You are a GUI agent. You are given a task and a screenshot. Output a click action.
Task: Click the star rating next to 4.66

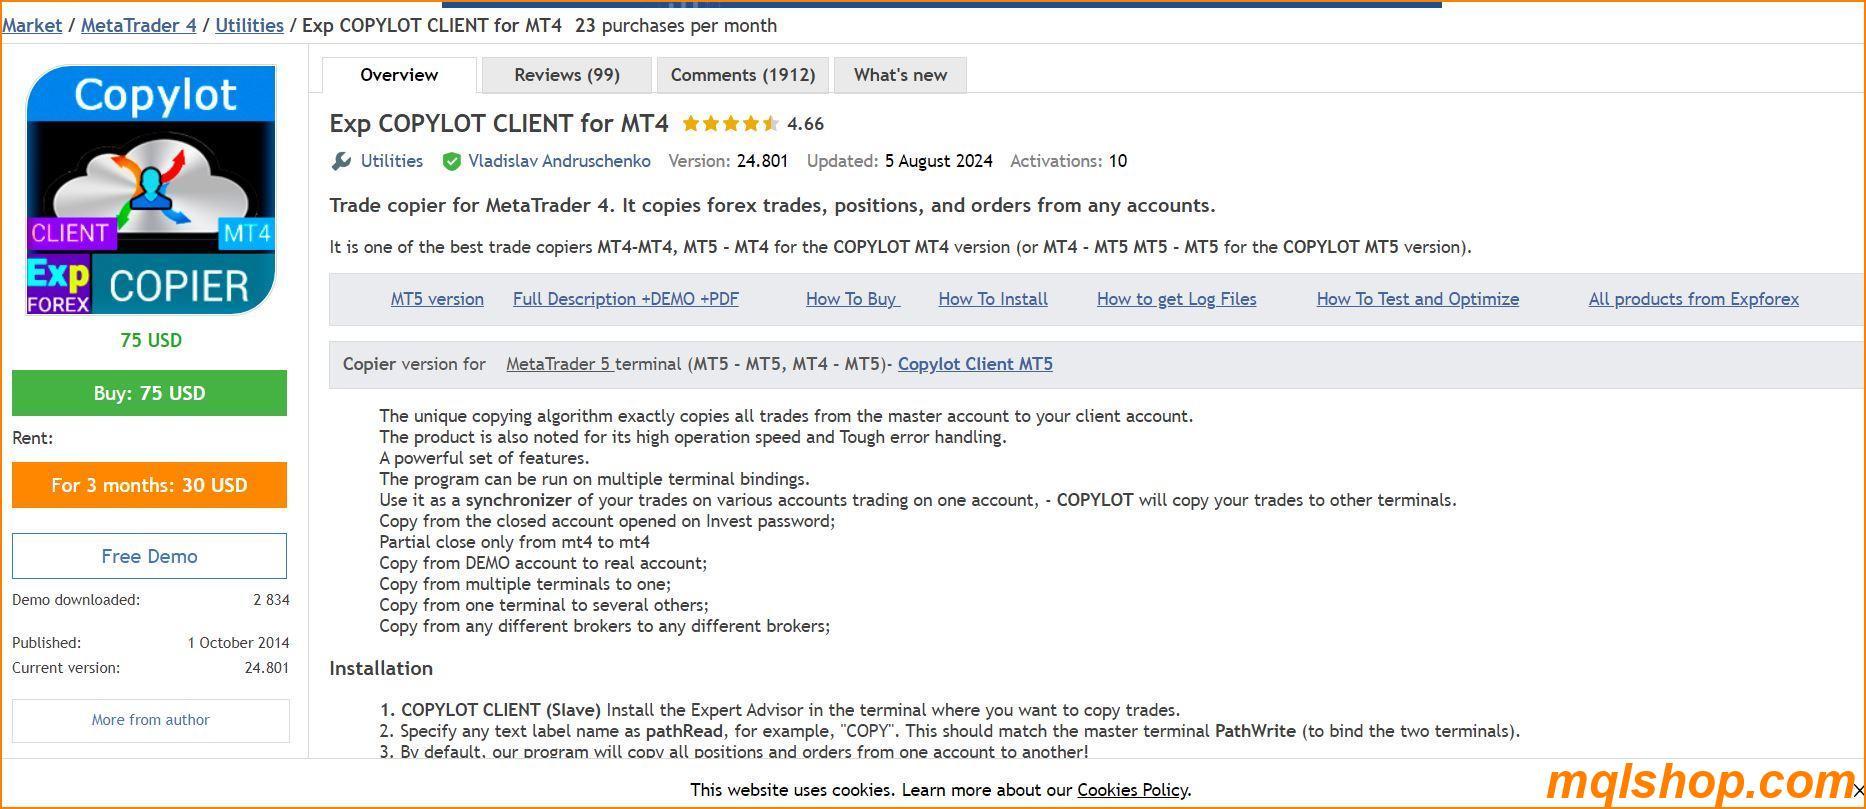point(731,123)
